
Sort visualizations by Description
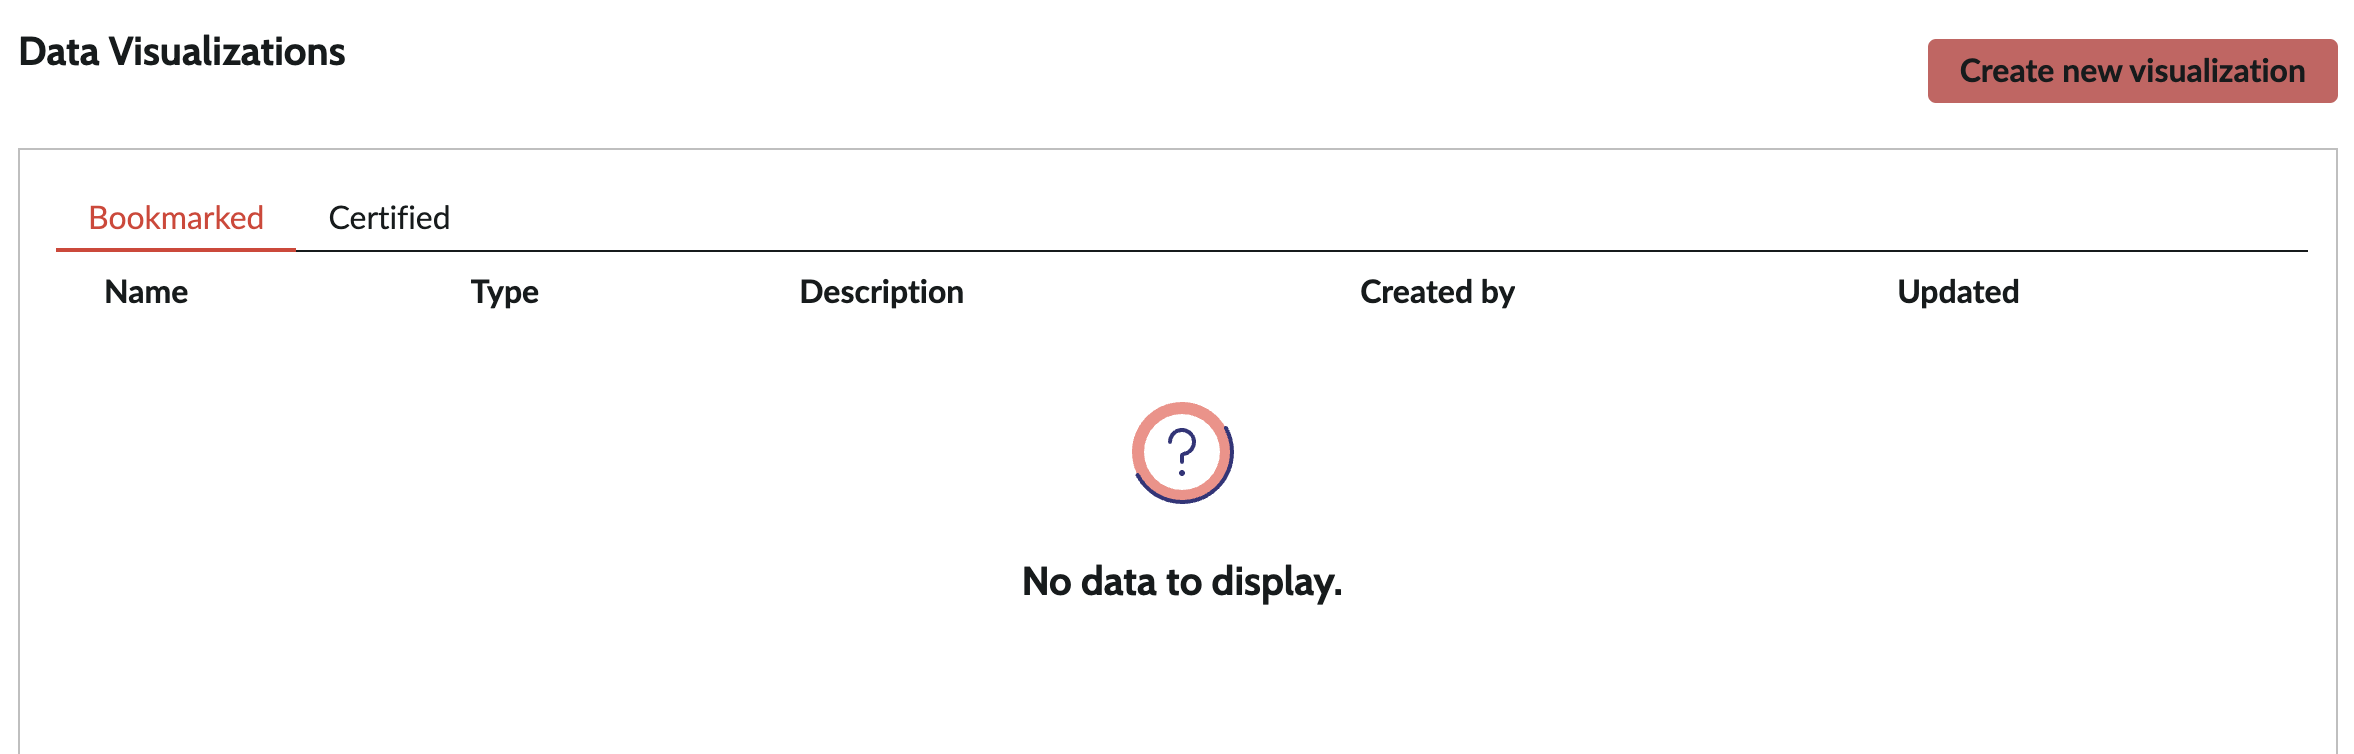(x=881, y=291)
